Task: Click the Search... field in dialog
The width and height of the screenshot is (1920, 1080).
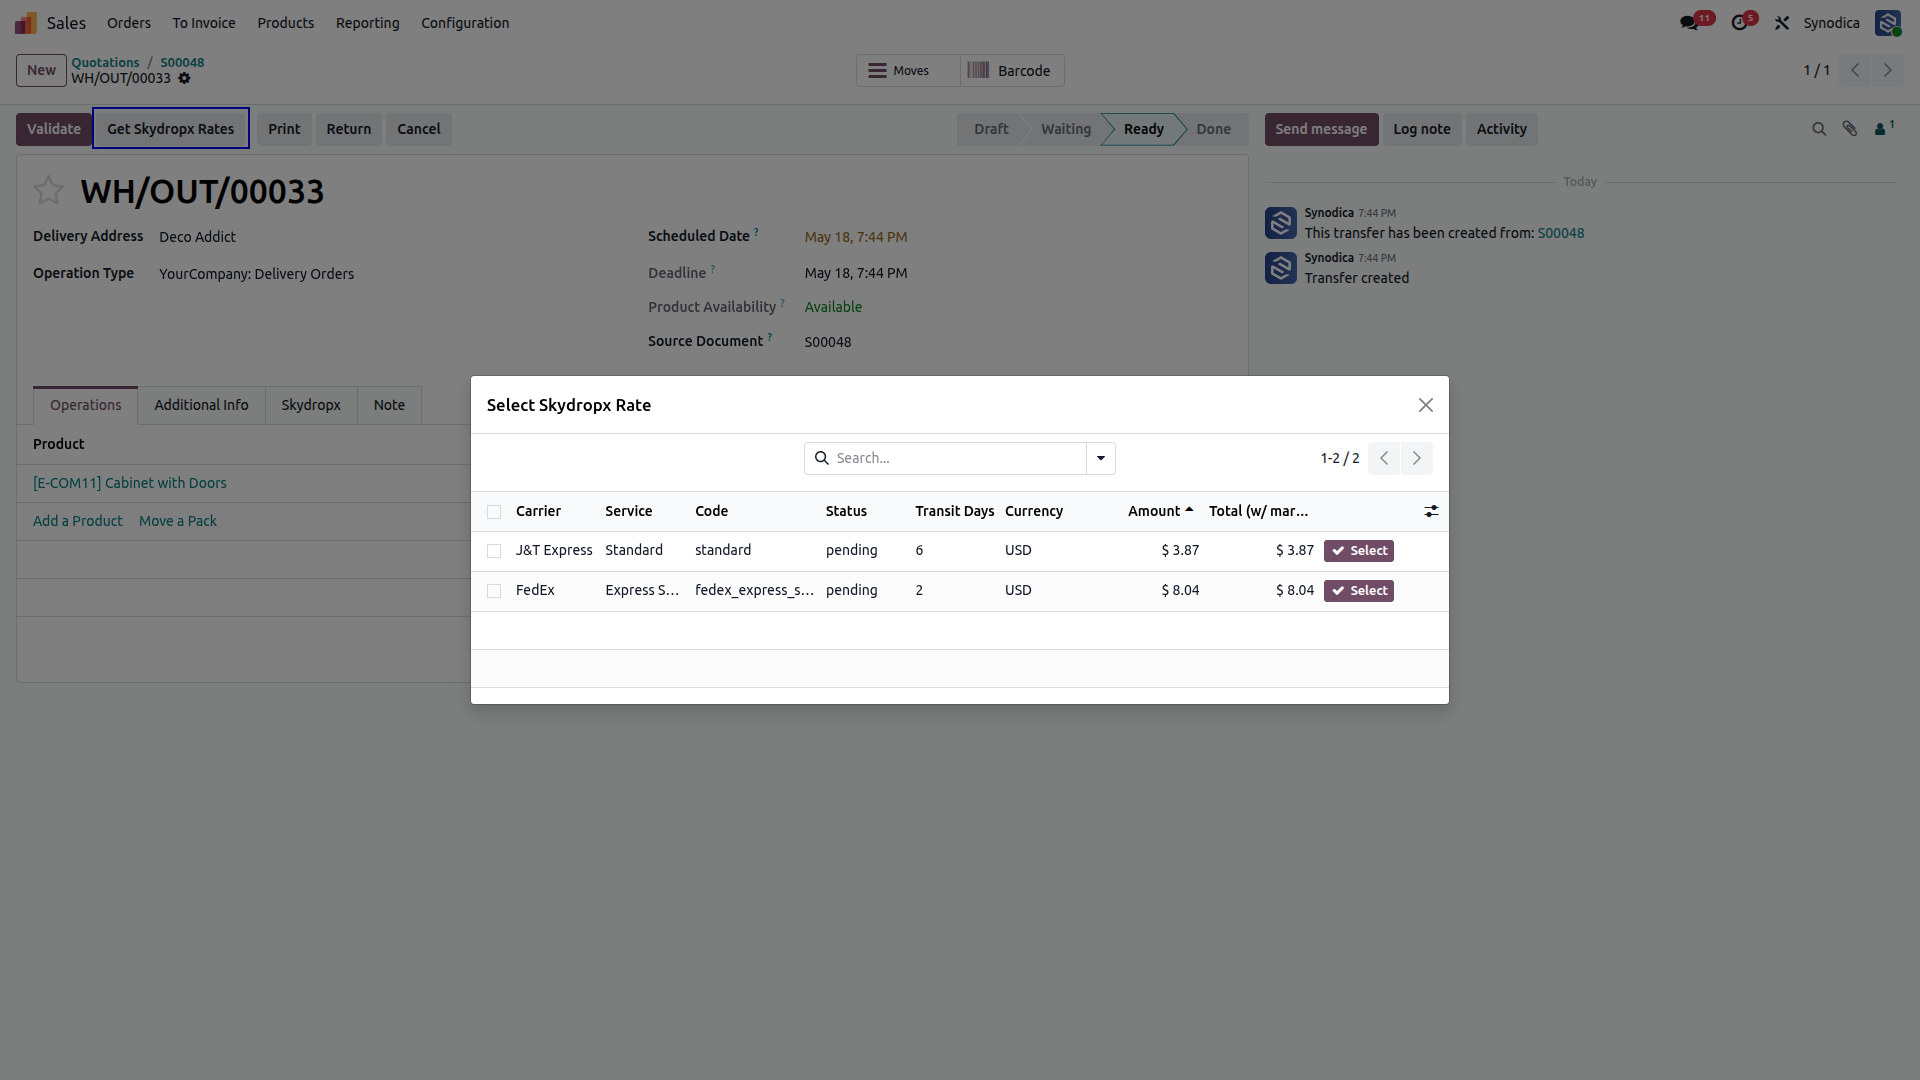Action: [958, 458]
